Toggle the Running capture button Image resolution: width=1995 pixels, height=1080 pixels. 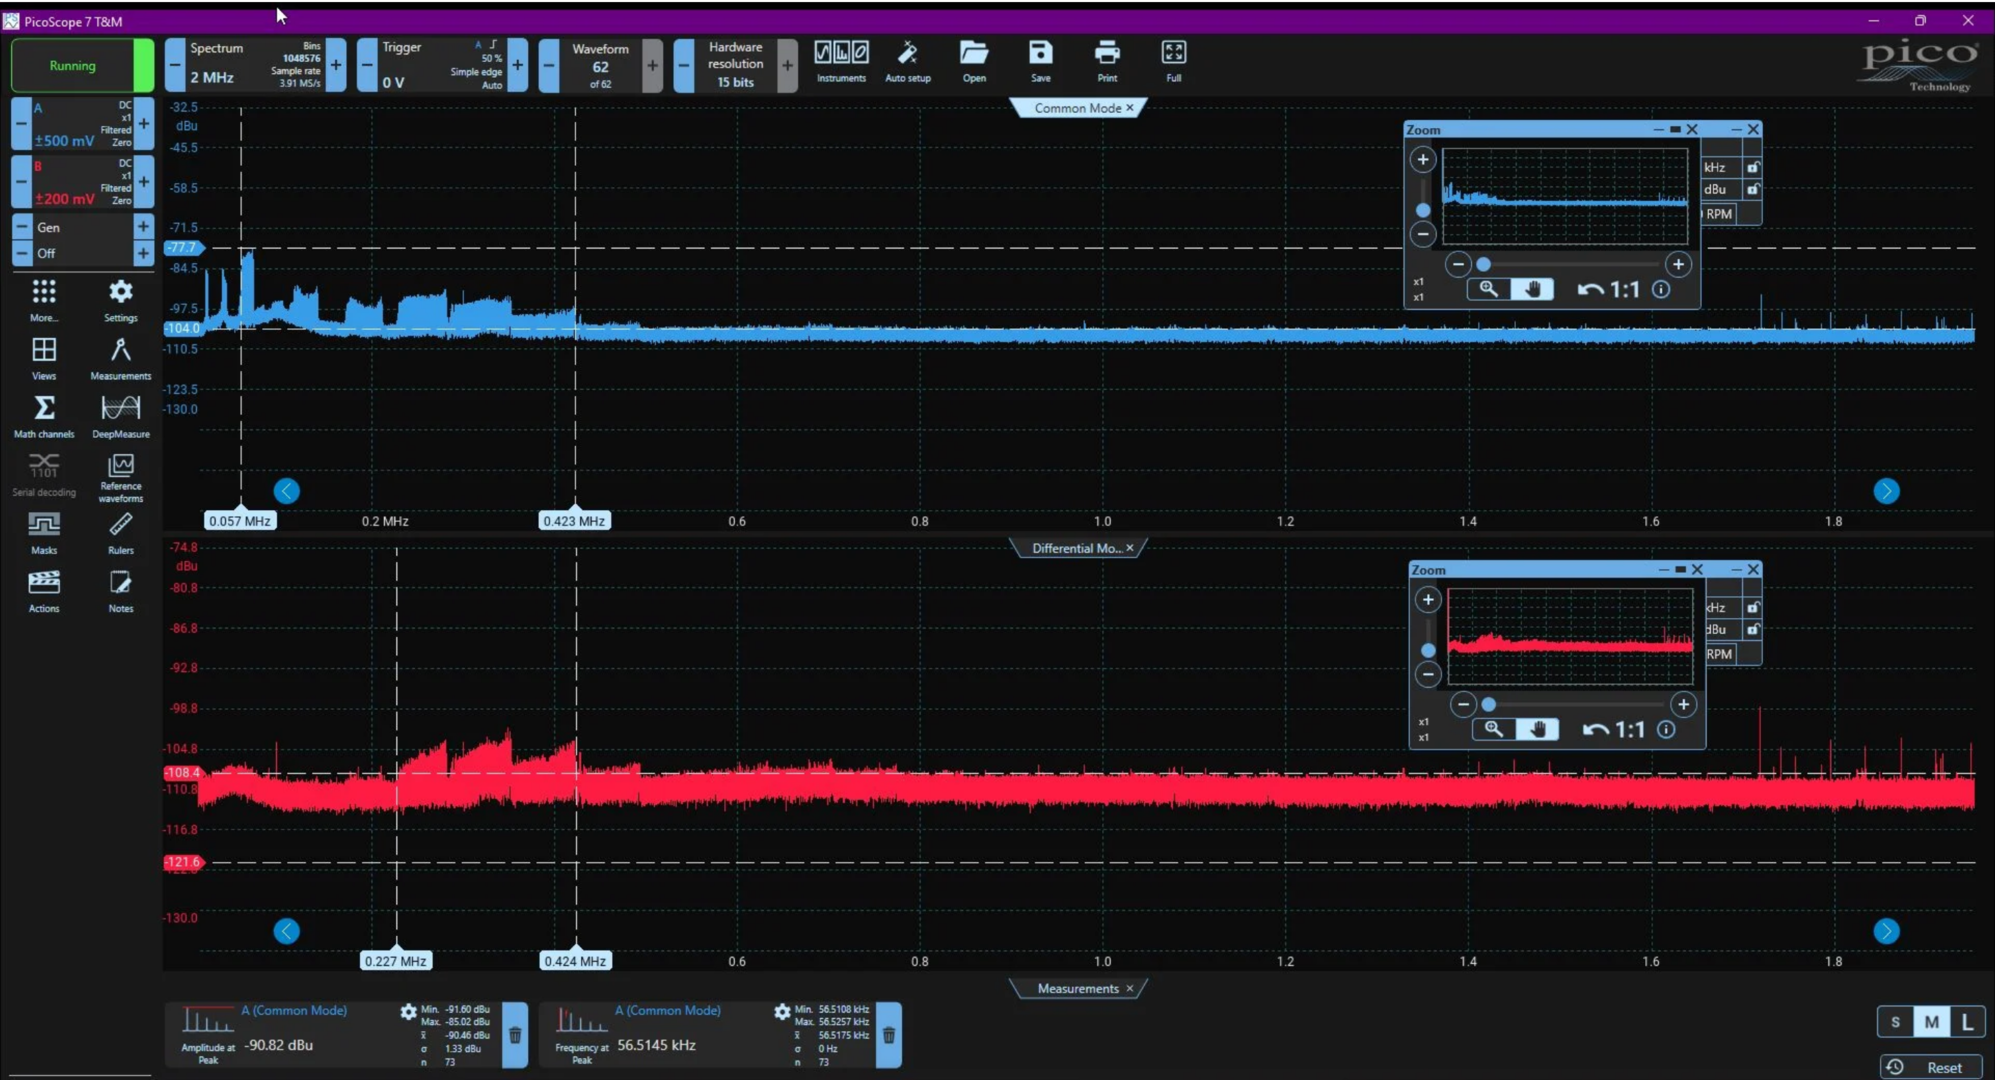(73, 66)
